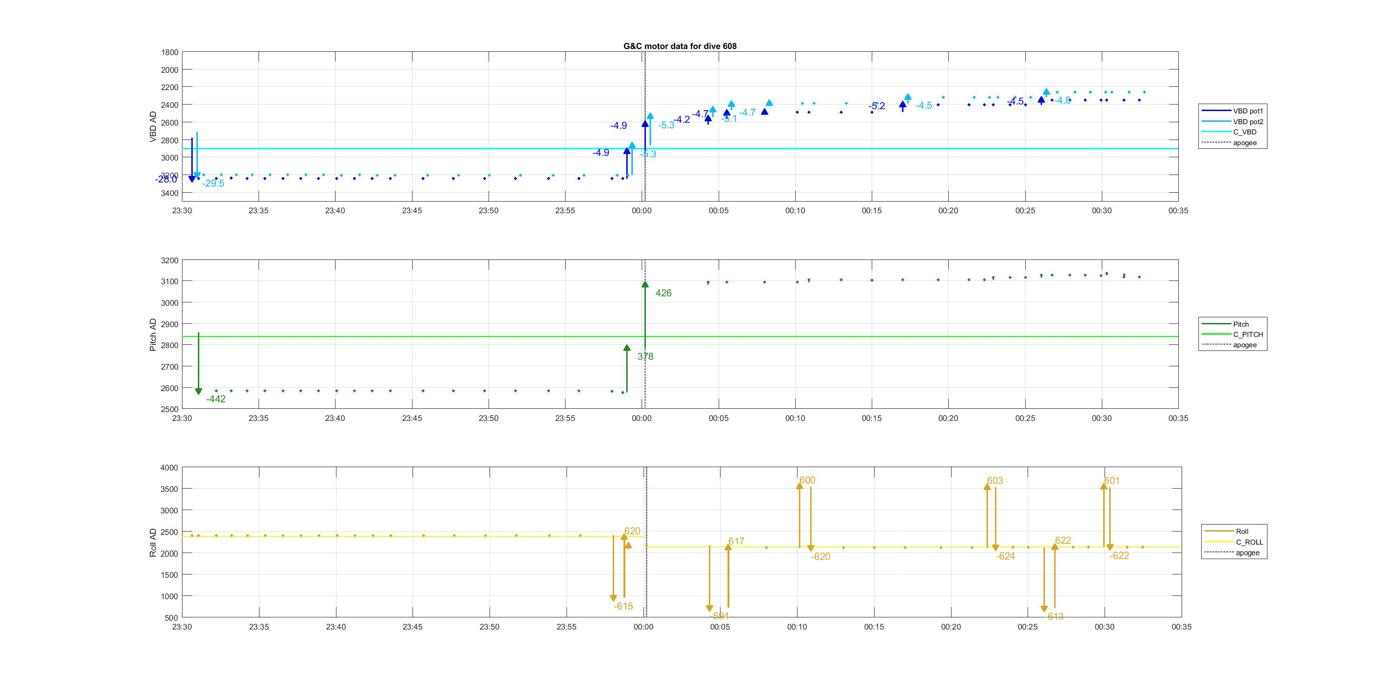This screenshot has height=693, width=1400.
Task: Click 'apogee' in the Roll plot legend
Action: pyautogui.click(x=1248, y=552)
